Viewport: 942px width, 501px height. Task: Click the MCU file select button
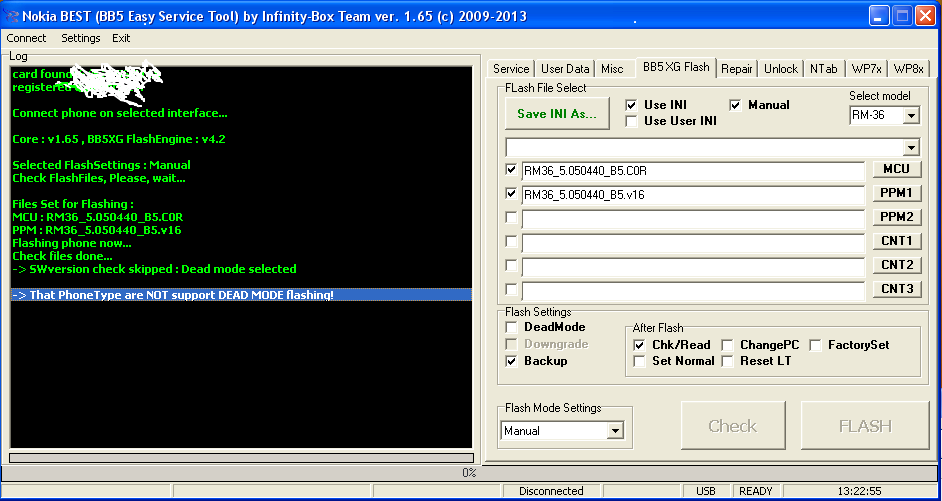tap(896, 169)
